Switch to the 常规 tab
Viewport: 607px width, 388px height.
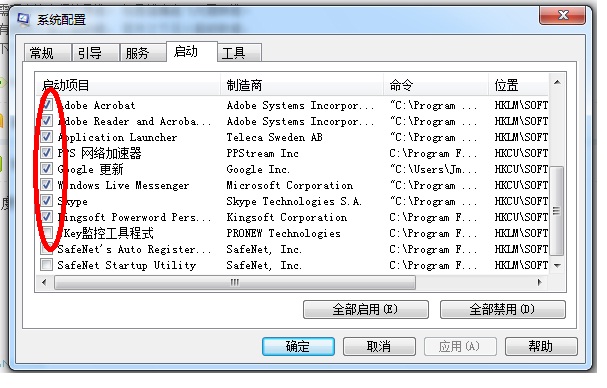pos(47,53)
